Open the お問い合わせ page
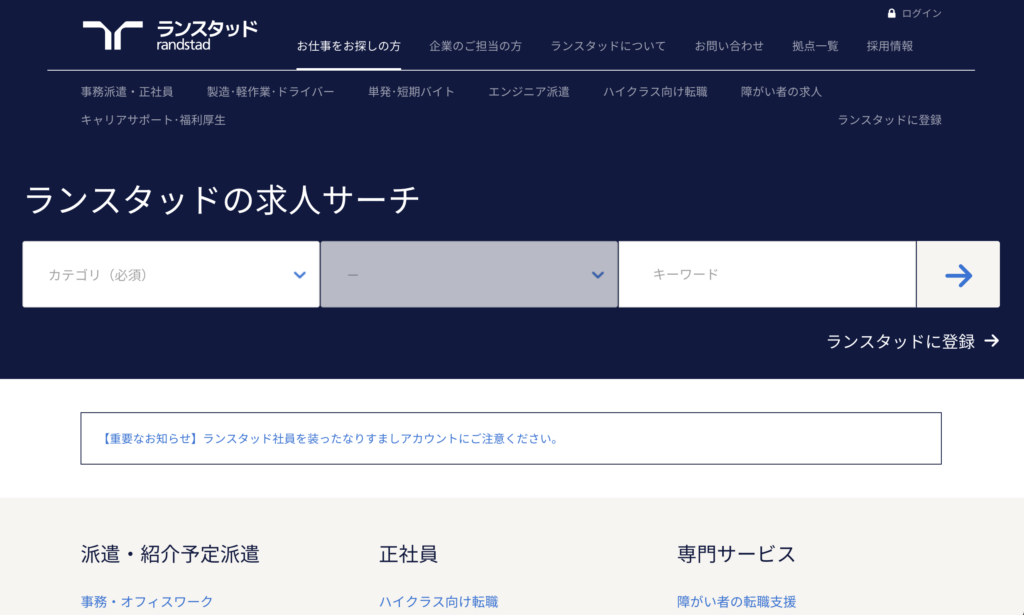The height and width of the screenshot is (615, 1024). [729, 46]
